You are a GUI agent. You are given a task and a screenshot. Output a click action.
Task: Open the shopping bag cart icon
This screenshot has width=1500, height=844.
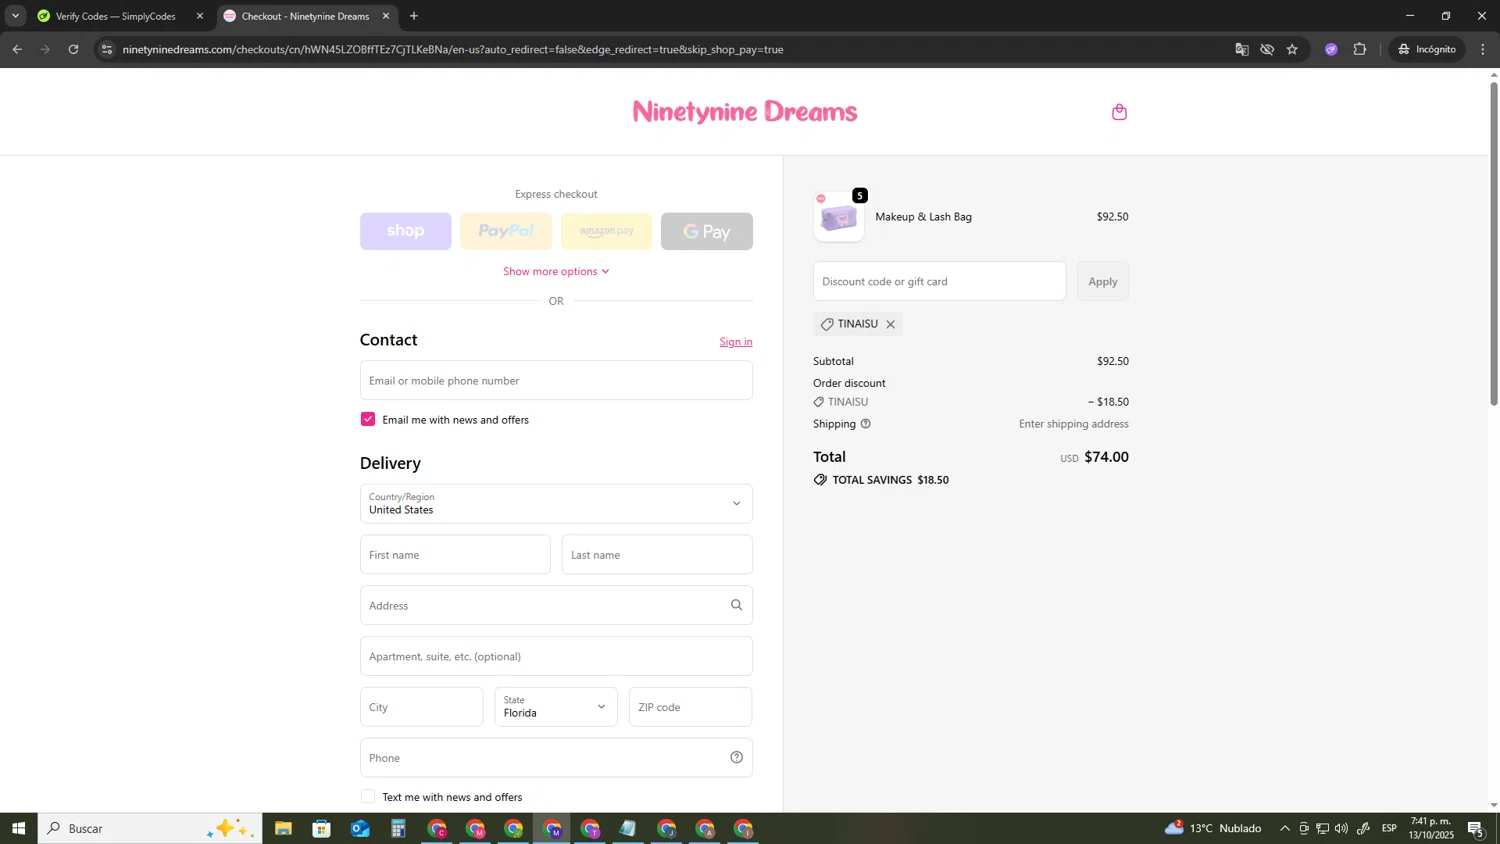click(x=1119, y=112)
